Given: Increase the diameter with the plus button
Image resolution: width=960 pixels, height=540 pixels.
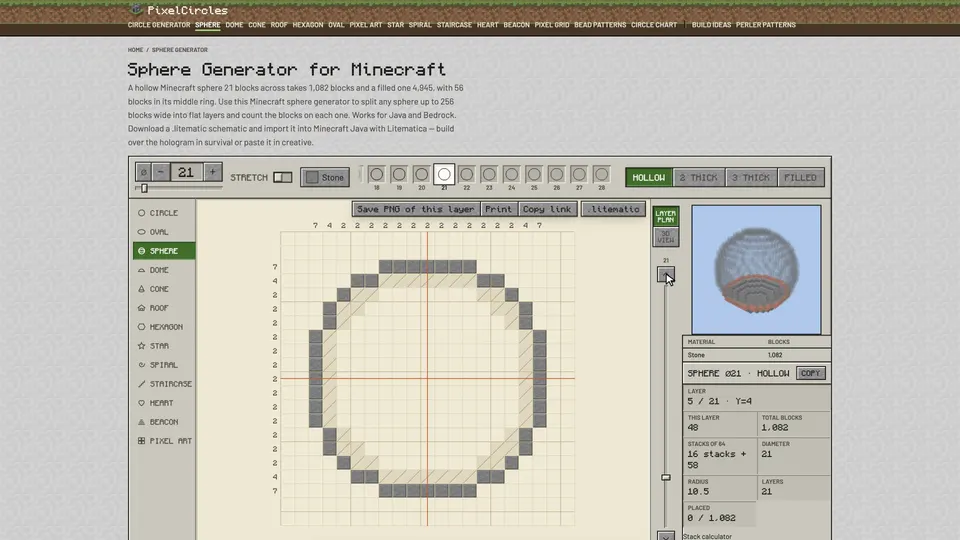Looking at the screenshot, I should [x=212, y=172].
